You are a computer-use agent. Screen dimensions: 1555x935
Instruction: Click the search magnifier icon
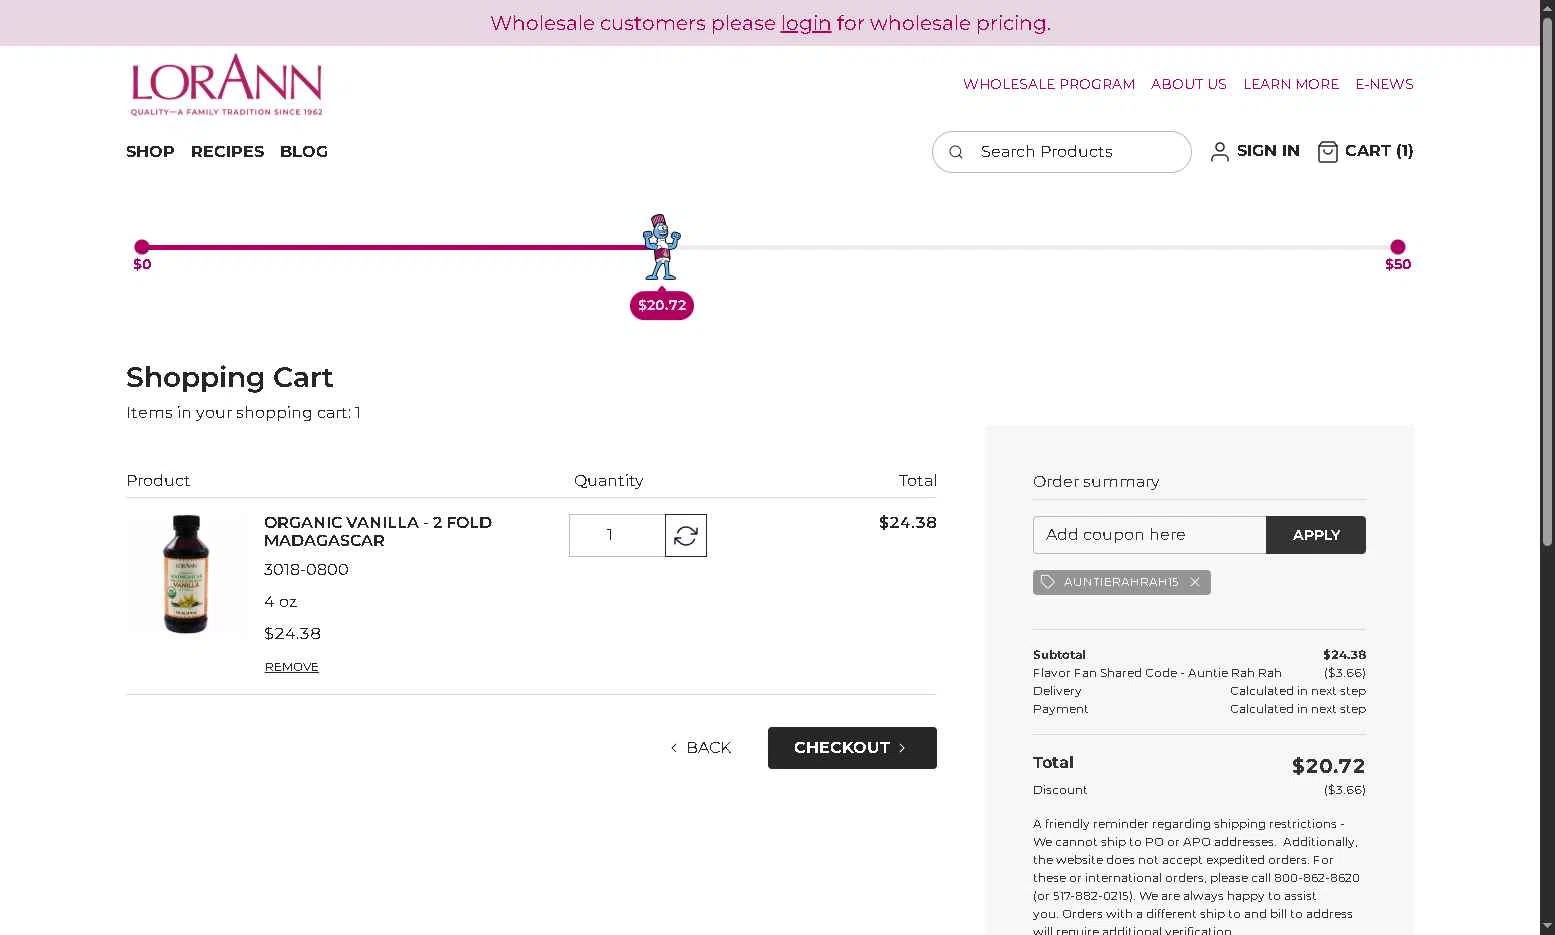point(956,152)
